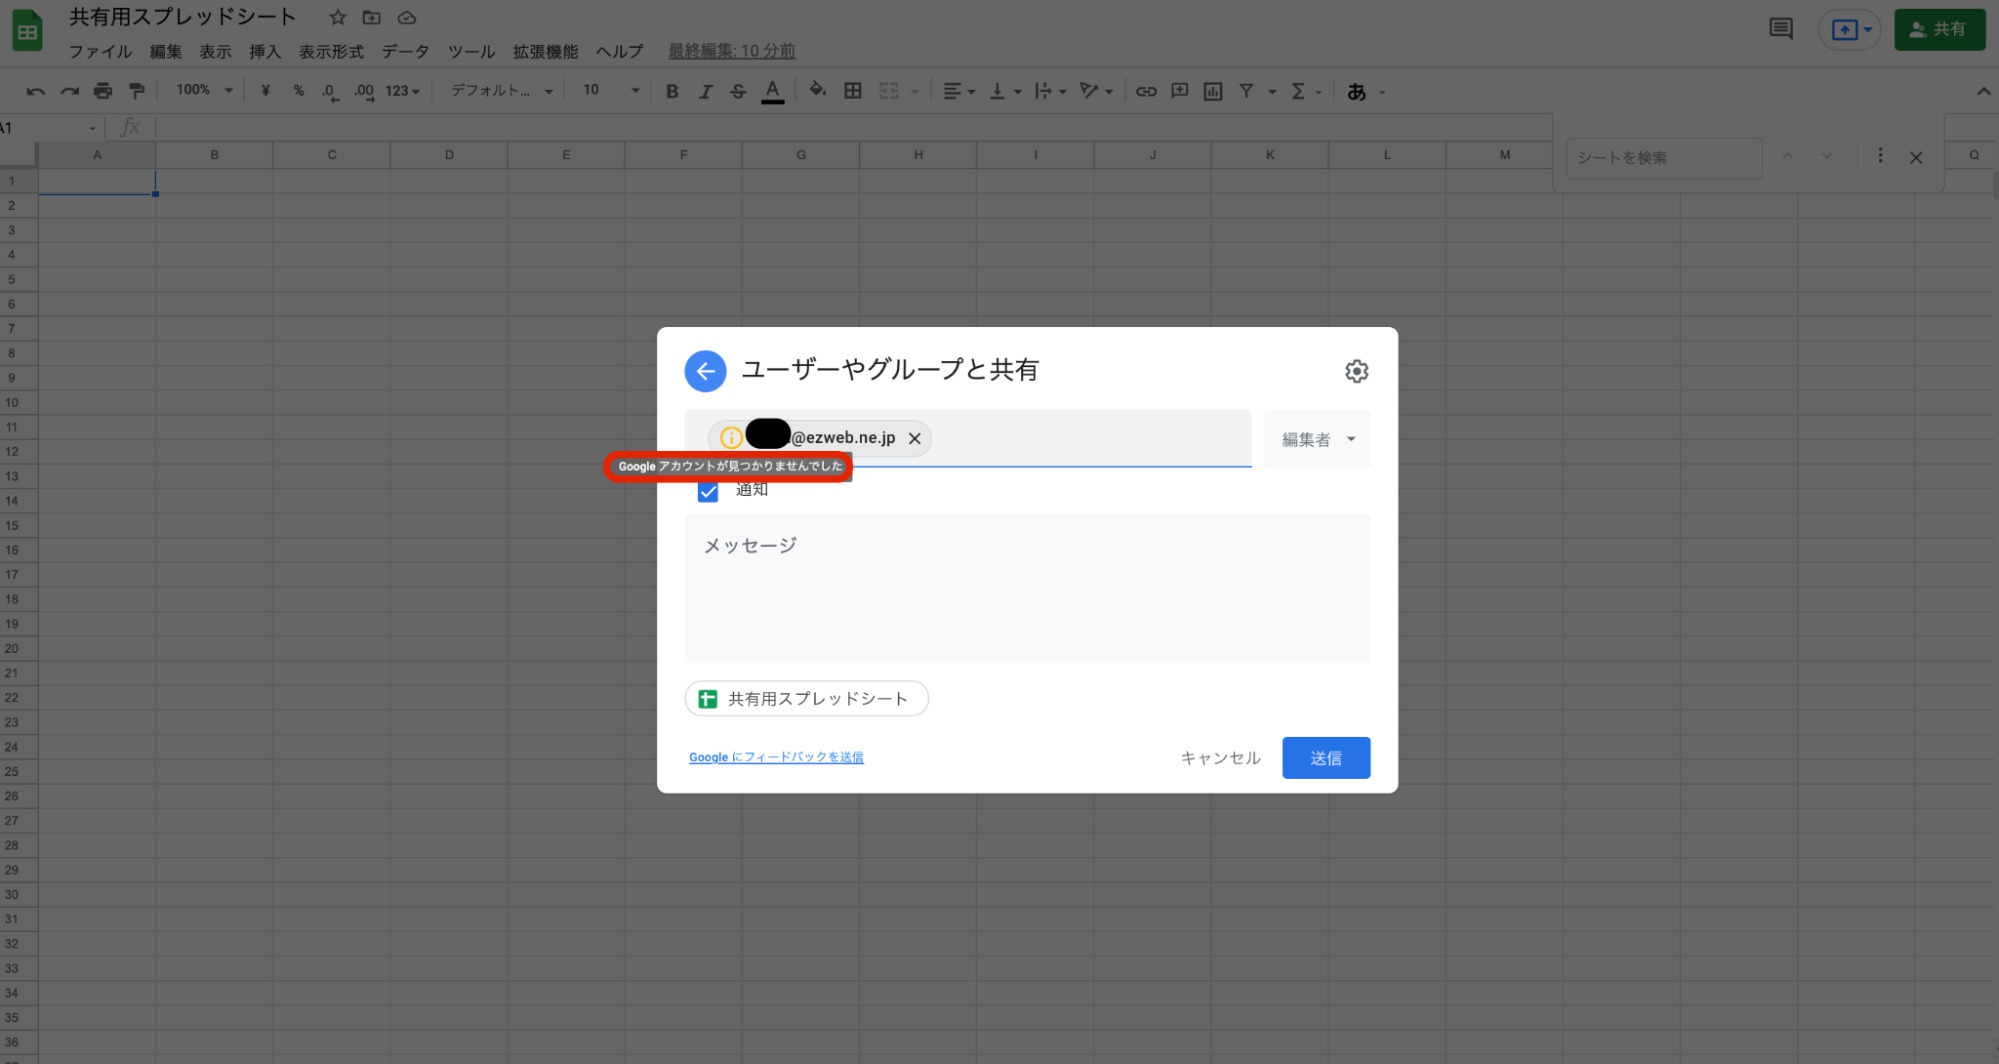The height and width of the screenshot is (1064, 1999).
Task: Click the 送信 send button
Action: [x=1326, y=758]
